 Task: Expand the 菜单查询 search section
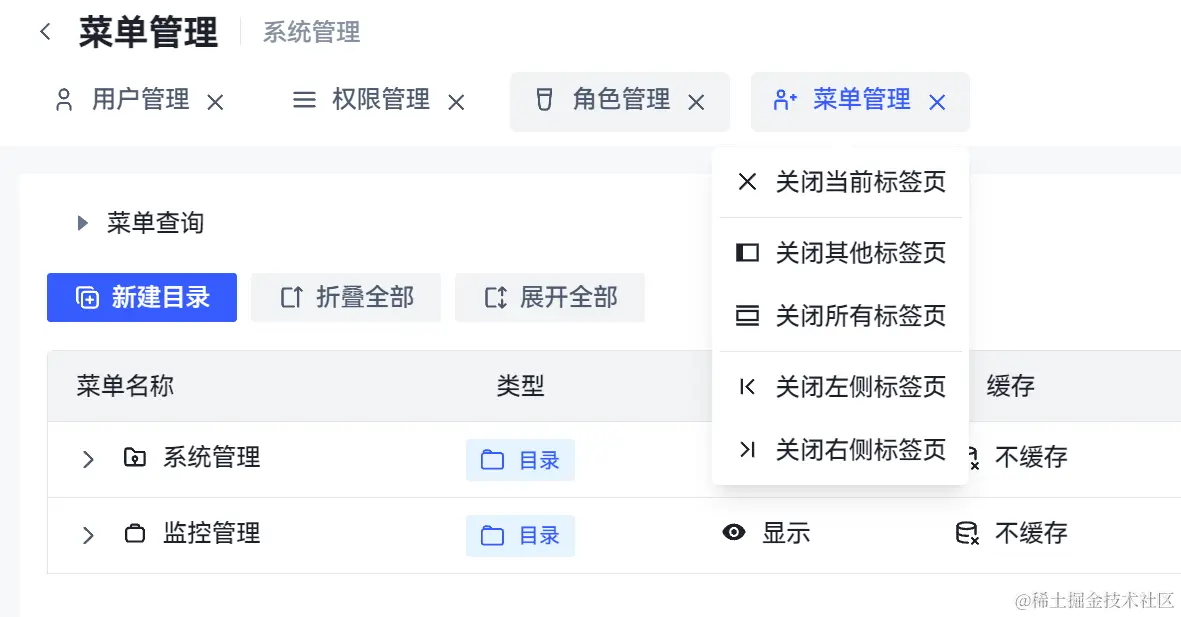[x=84, y=223]
